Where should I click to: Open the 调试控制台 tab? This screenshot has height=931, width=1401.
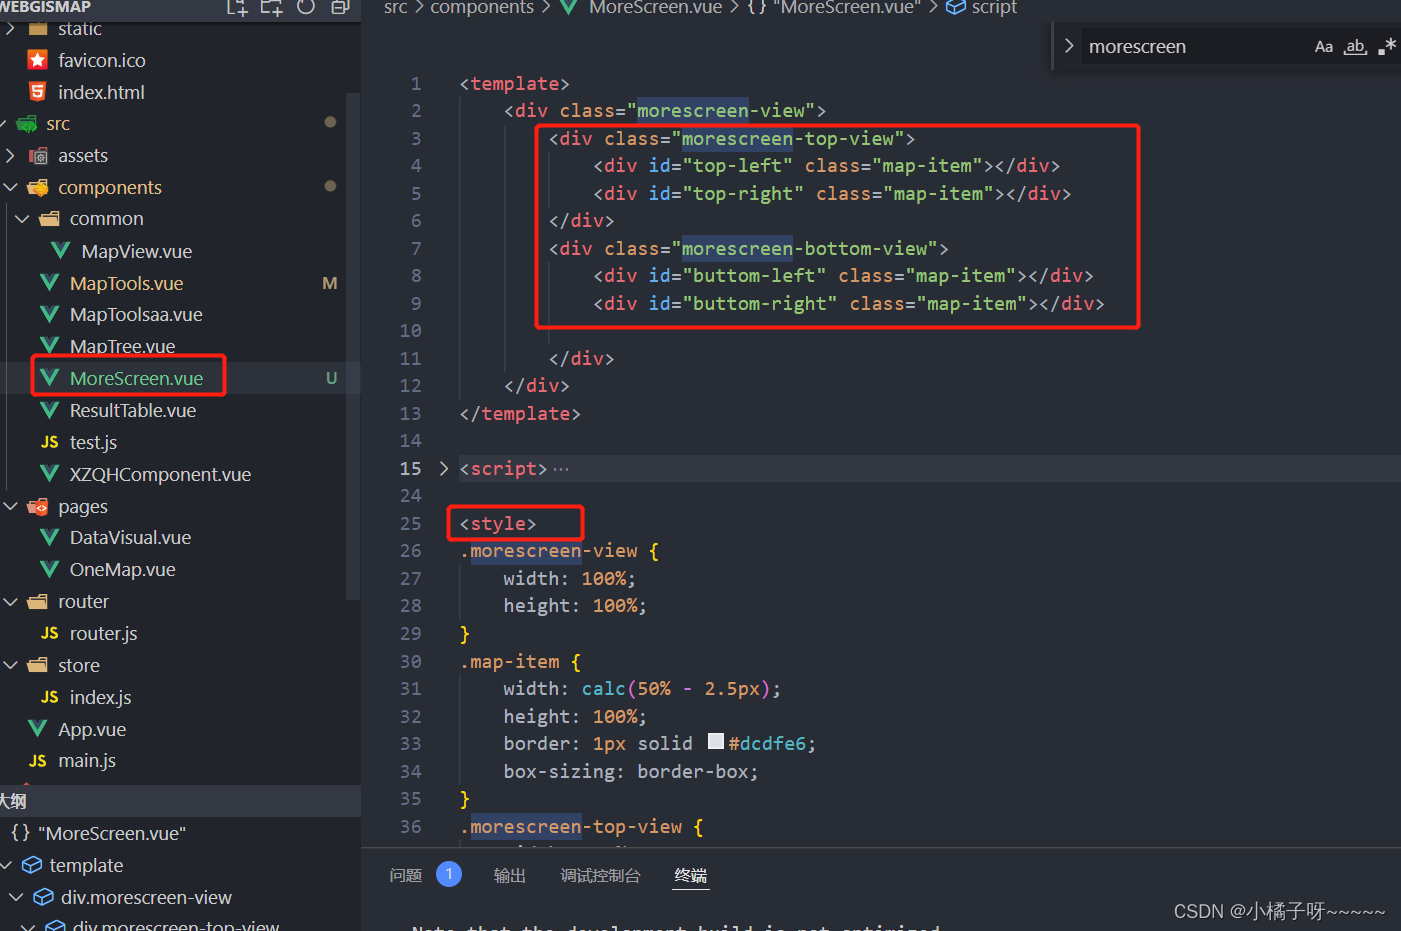[x=601, y=875]
